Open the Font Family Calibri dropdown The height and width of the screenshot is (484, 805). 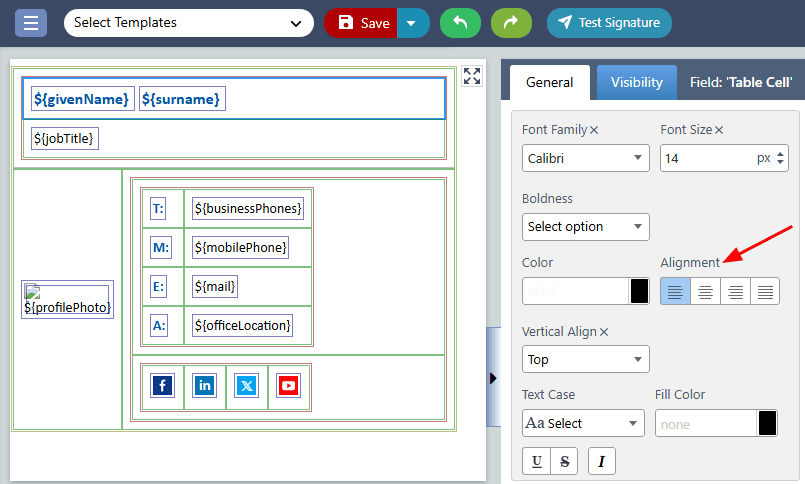coord(585,158)
